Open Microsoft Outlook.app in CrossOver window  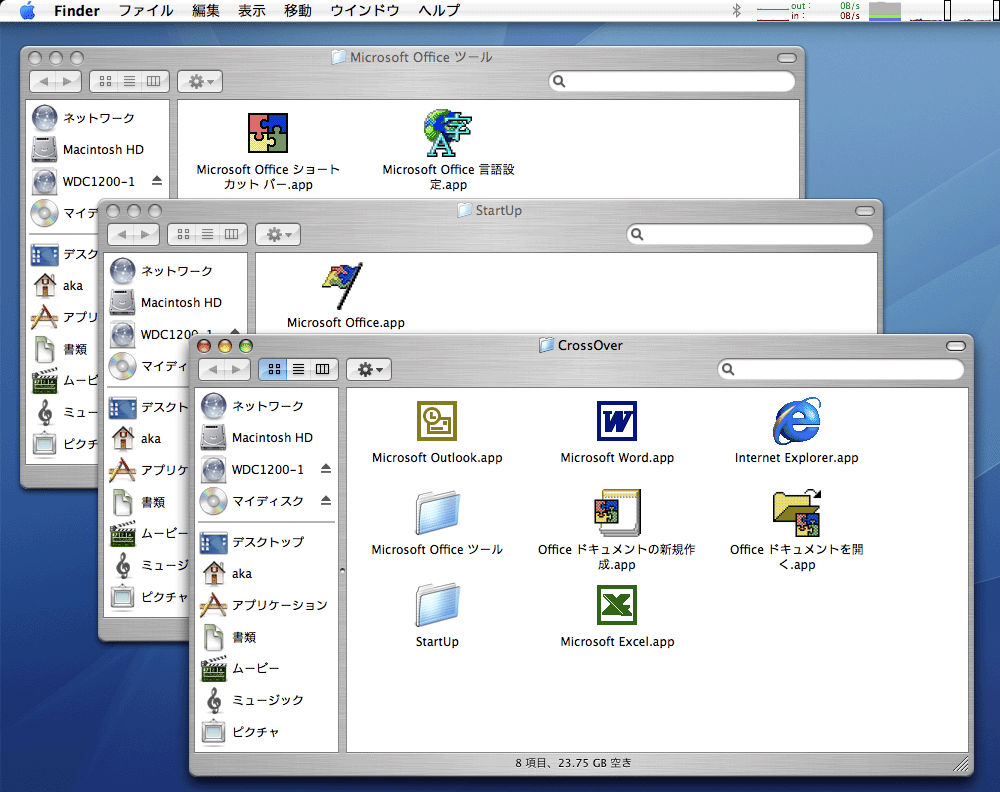coord(437,421)
